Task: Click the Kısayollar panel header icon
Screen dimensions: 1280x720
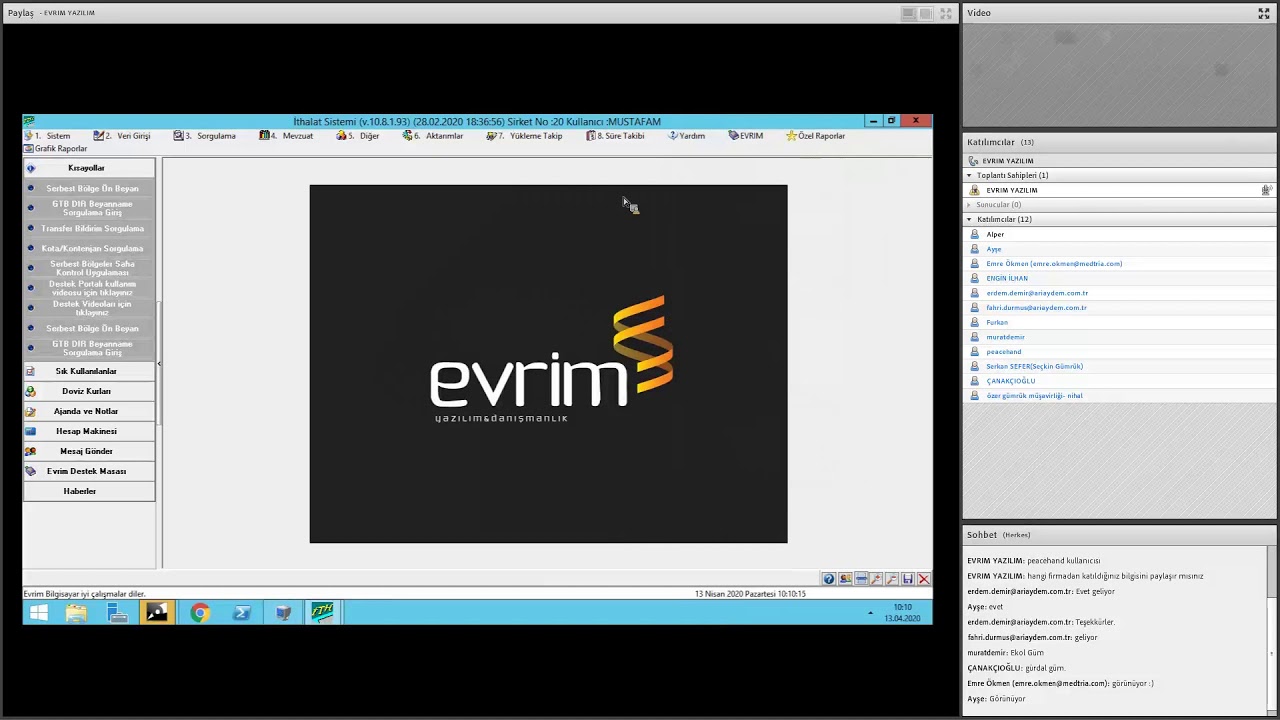Action: pos(30,168)
